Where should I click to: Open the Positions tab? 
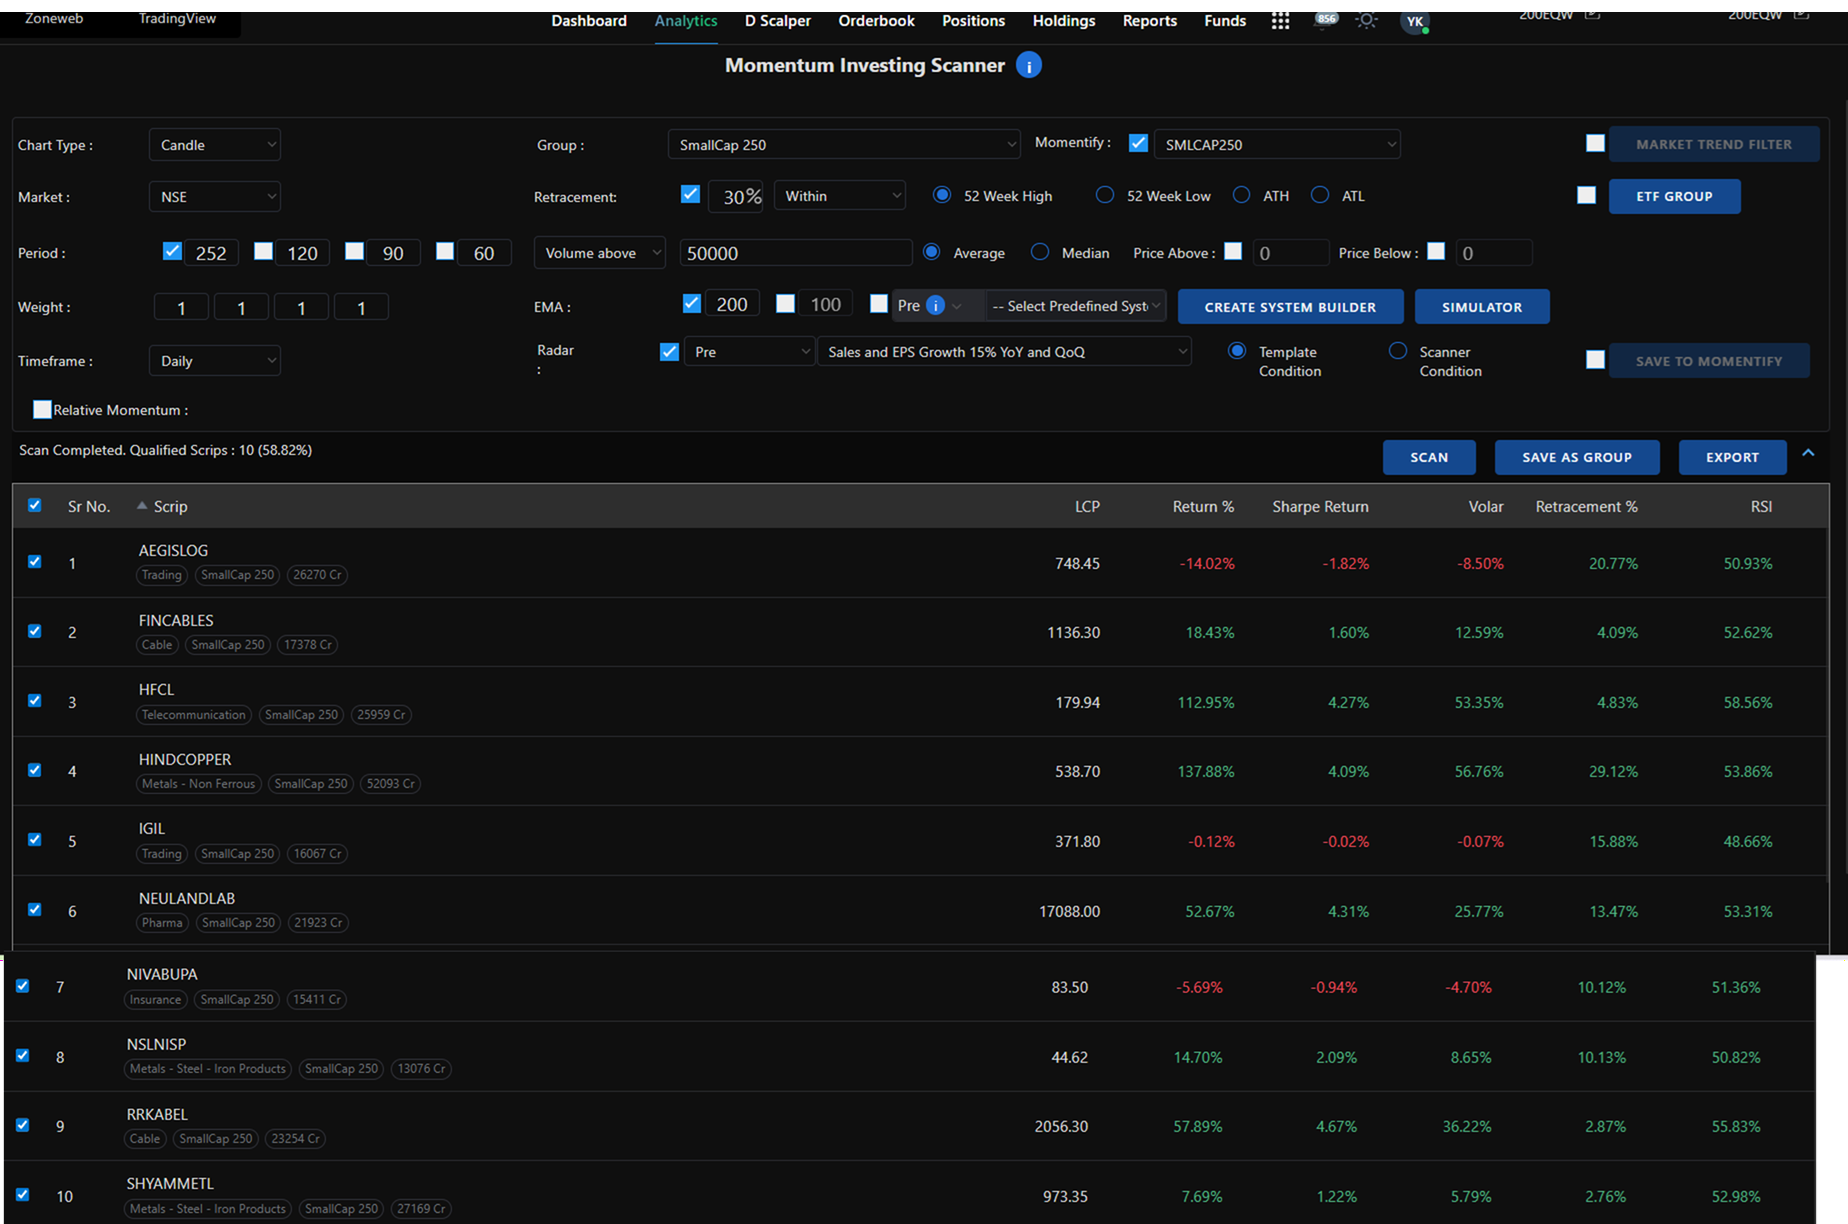click(973, 21)
